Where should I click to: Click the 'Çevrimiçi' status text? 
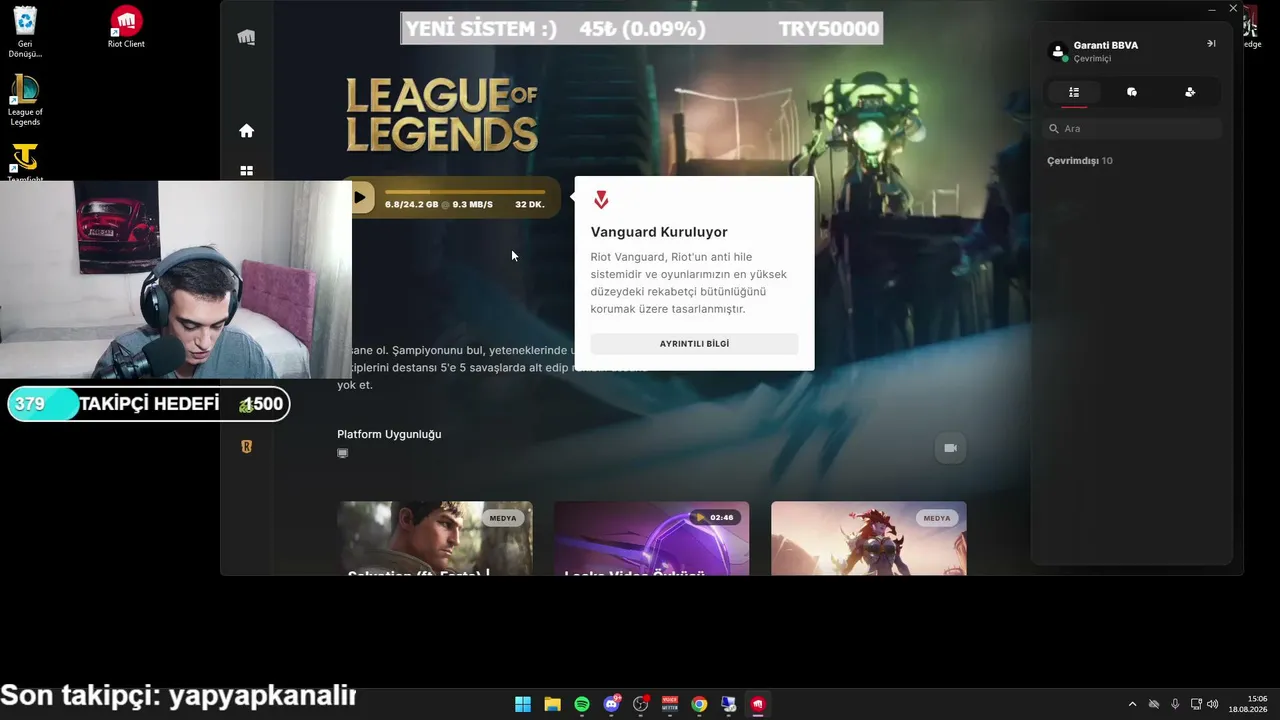pyautogui.click(x=1092, y=59)
